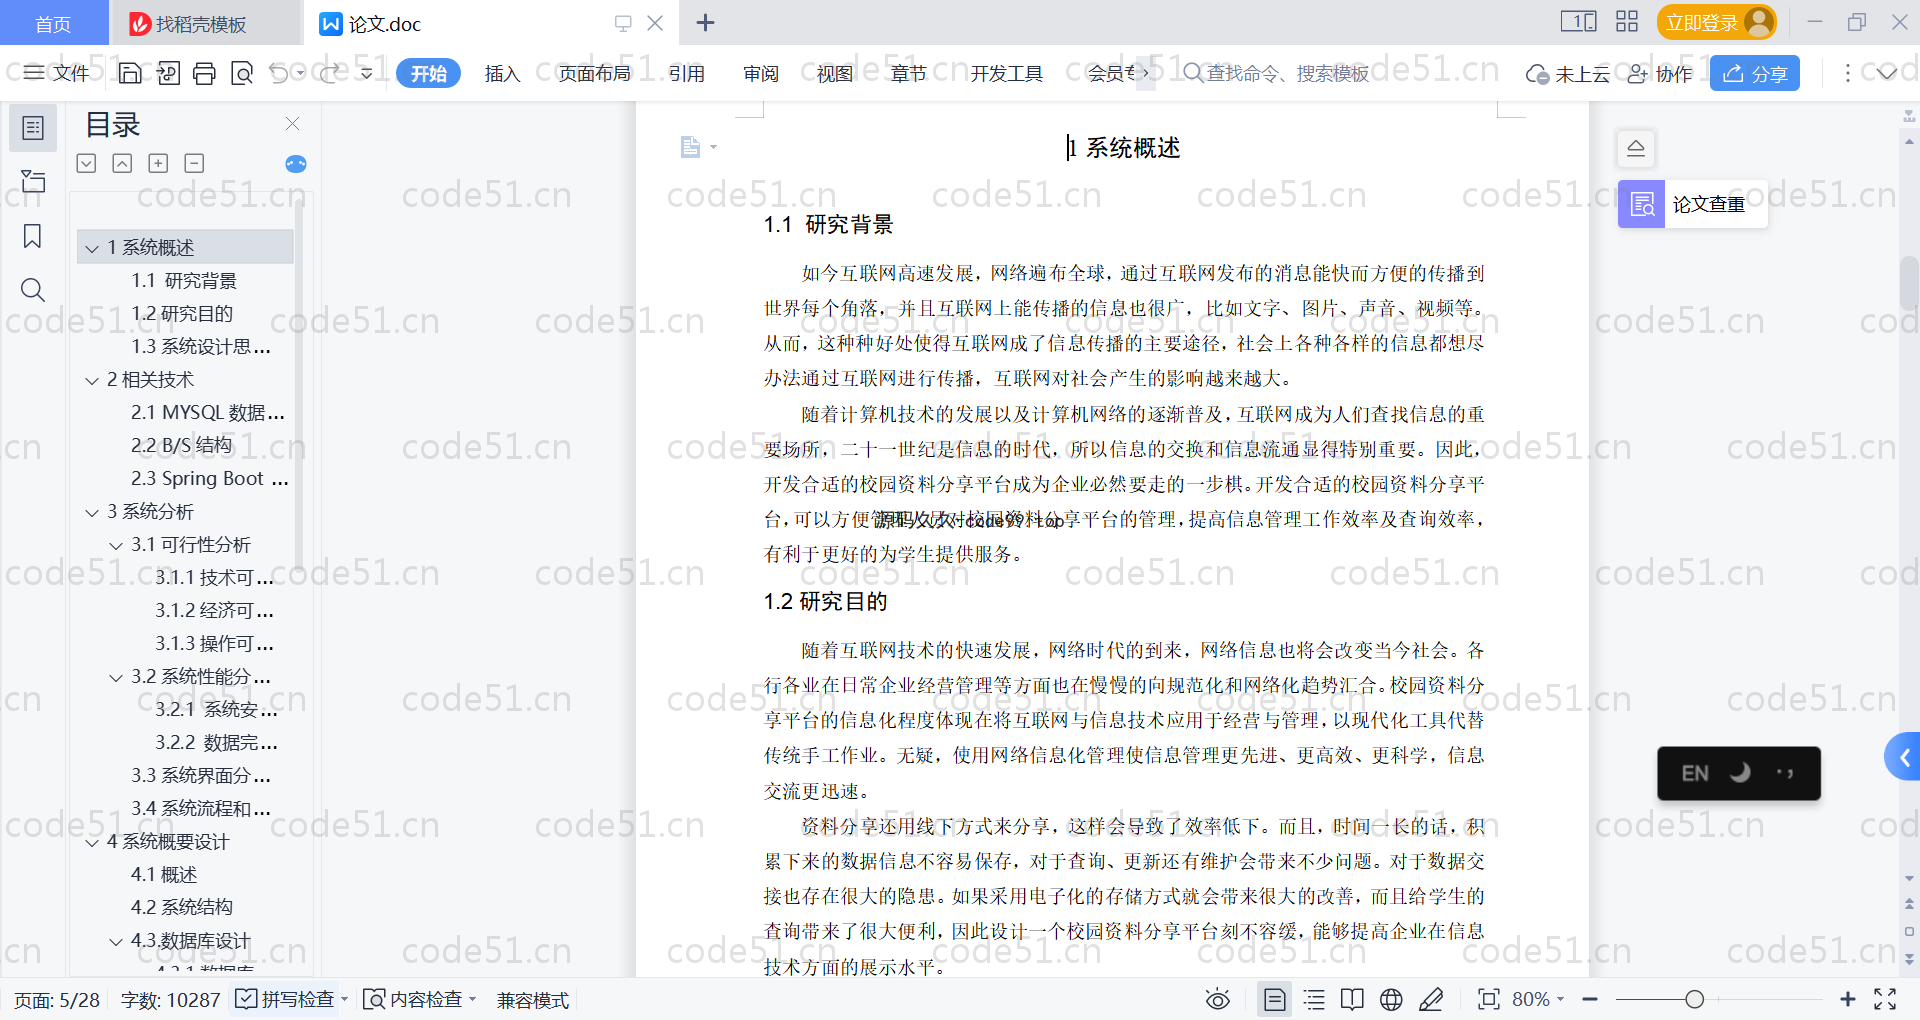The image size is (1920, 1020).
Task: Open the 页面布局 ribbon tab
Action: [x=594, y=74]
